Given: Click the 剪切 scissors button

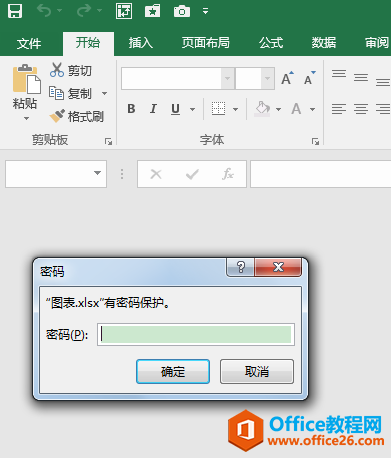Looking at the screenshot, I should pyautogui.click(x=71, y=70).
